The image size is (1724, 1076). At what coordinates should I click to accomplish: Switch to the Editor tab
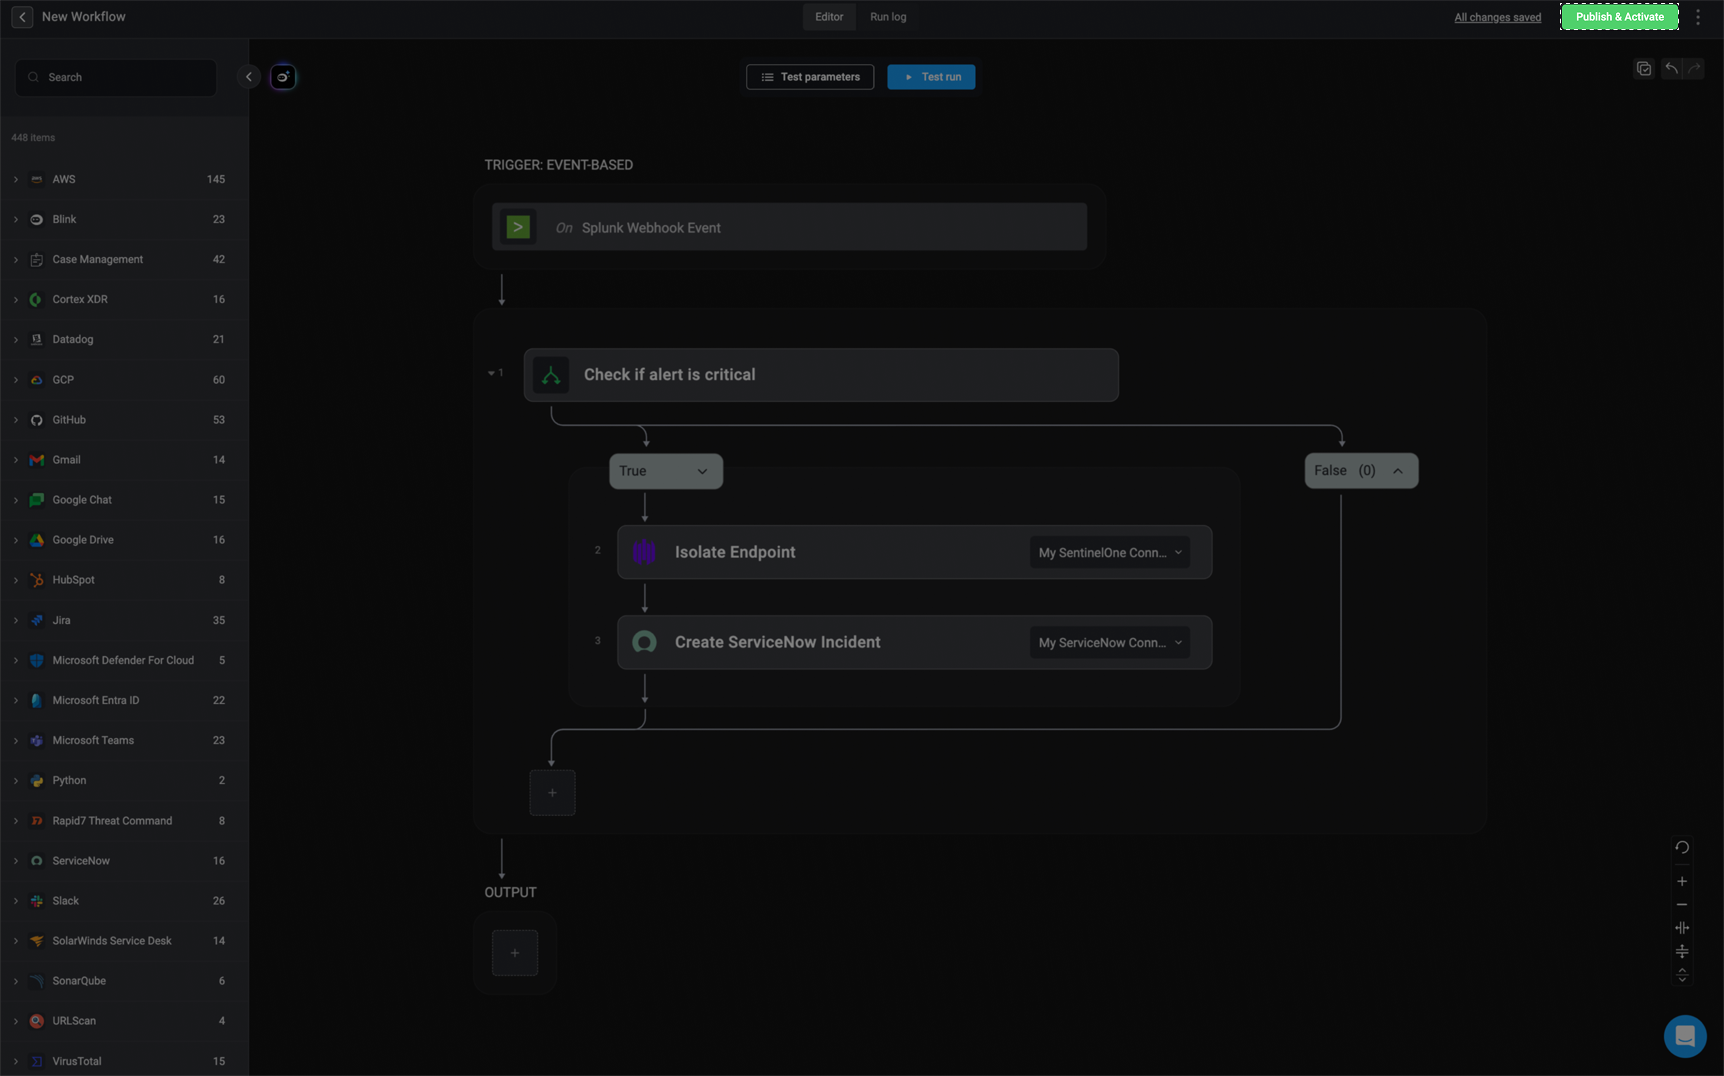(x=829, y=17)
